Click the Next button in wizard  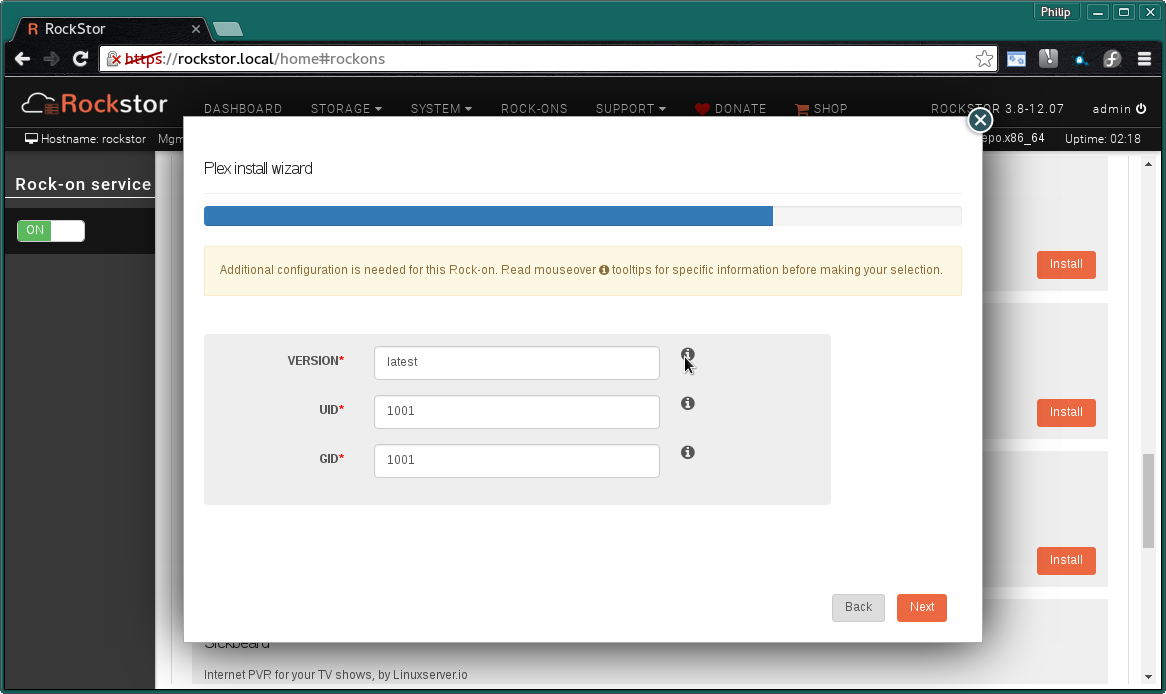[x=921, y=607]
